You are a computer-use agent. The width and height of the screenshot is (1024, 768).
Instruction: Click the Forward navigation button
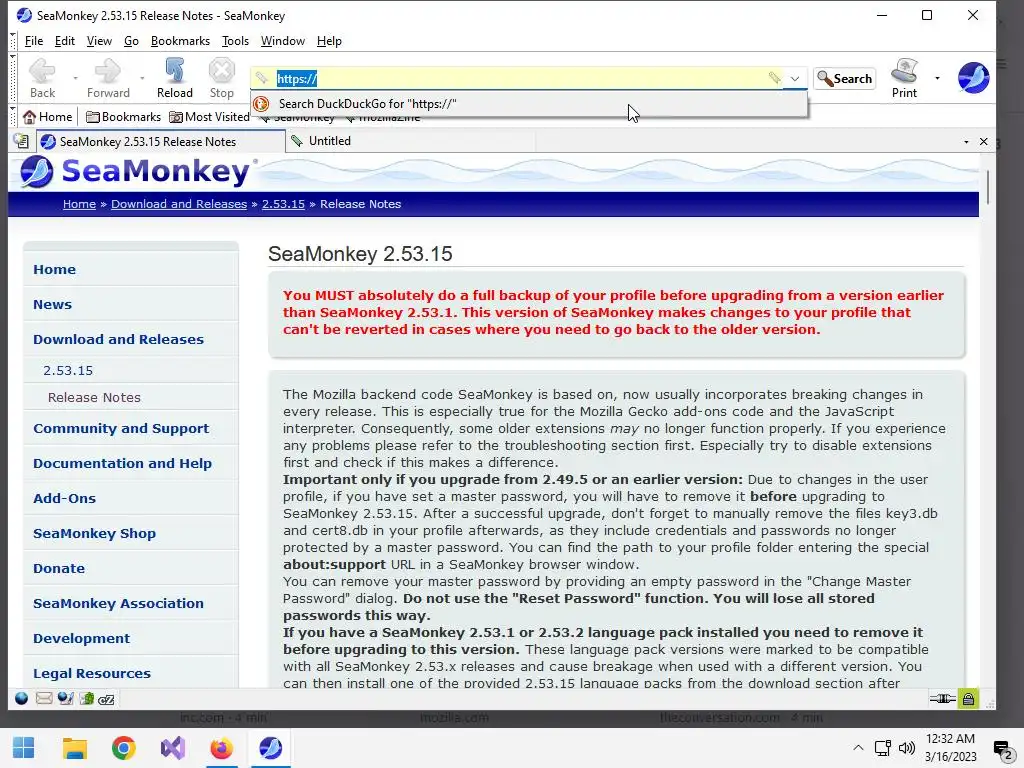(x=108, y=78)
